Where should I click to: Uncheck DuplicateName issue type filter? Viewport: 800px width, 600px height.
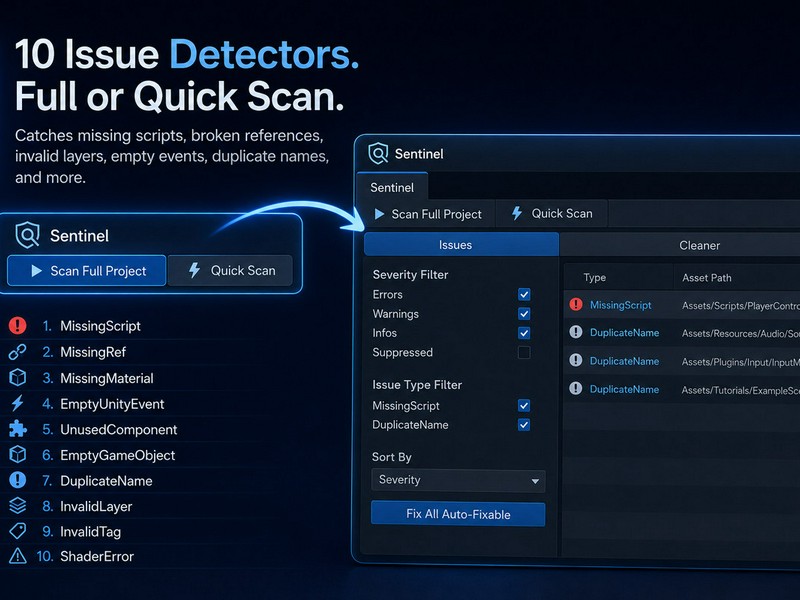coord(524,425)
